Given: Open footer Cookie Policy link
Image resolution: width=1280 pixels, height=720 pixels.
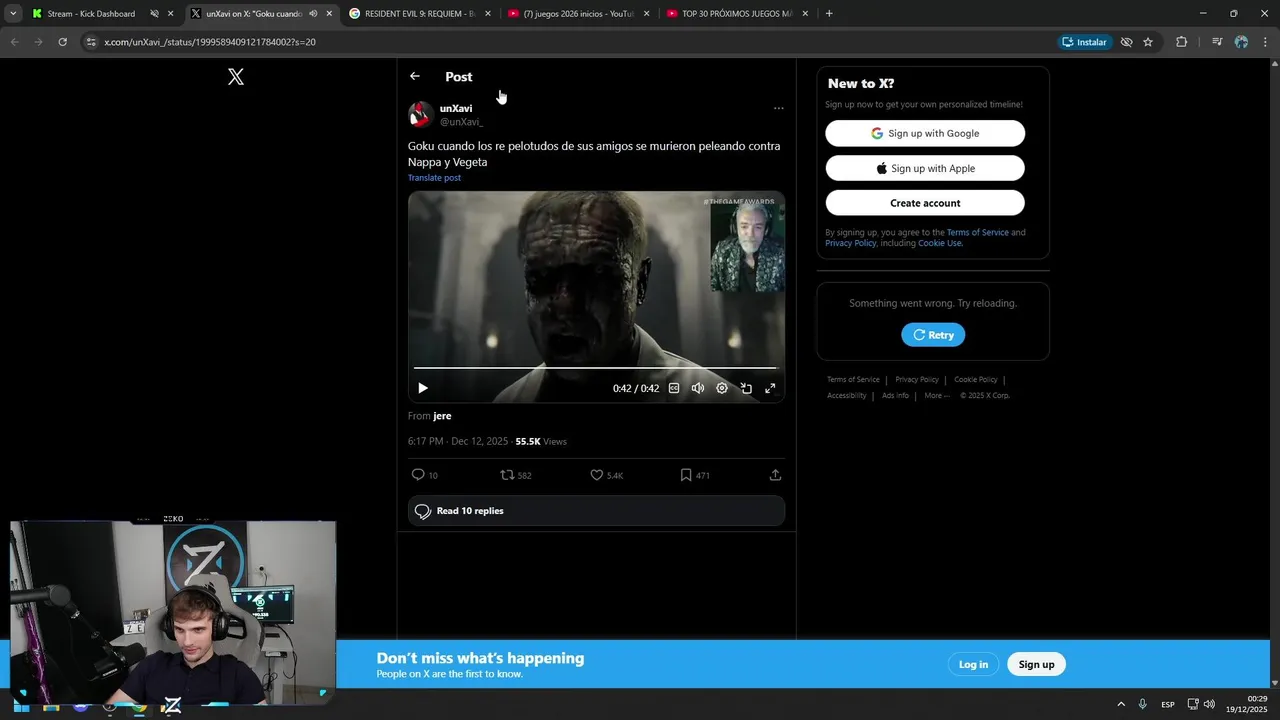Looking at the screenshot, I should [x=976, y=380].
